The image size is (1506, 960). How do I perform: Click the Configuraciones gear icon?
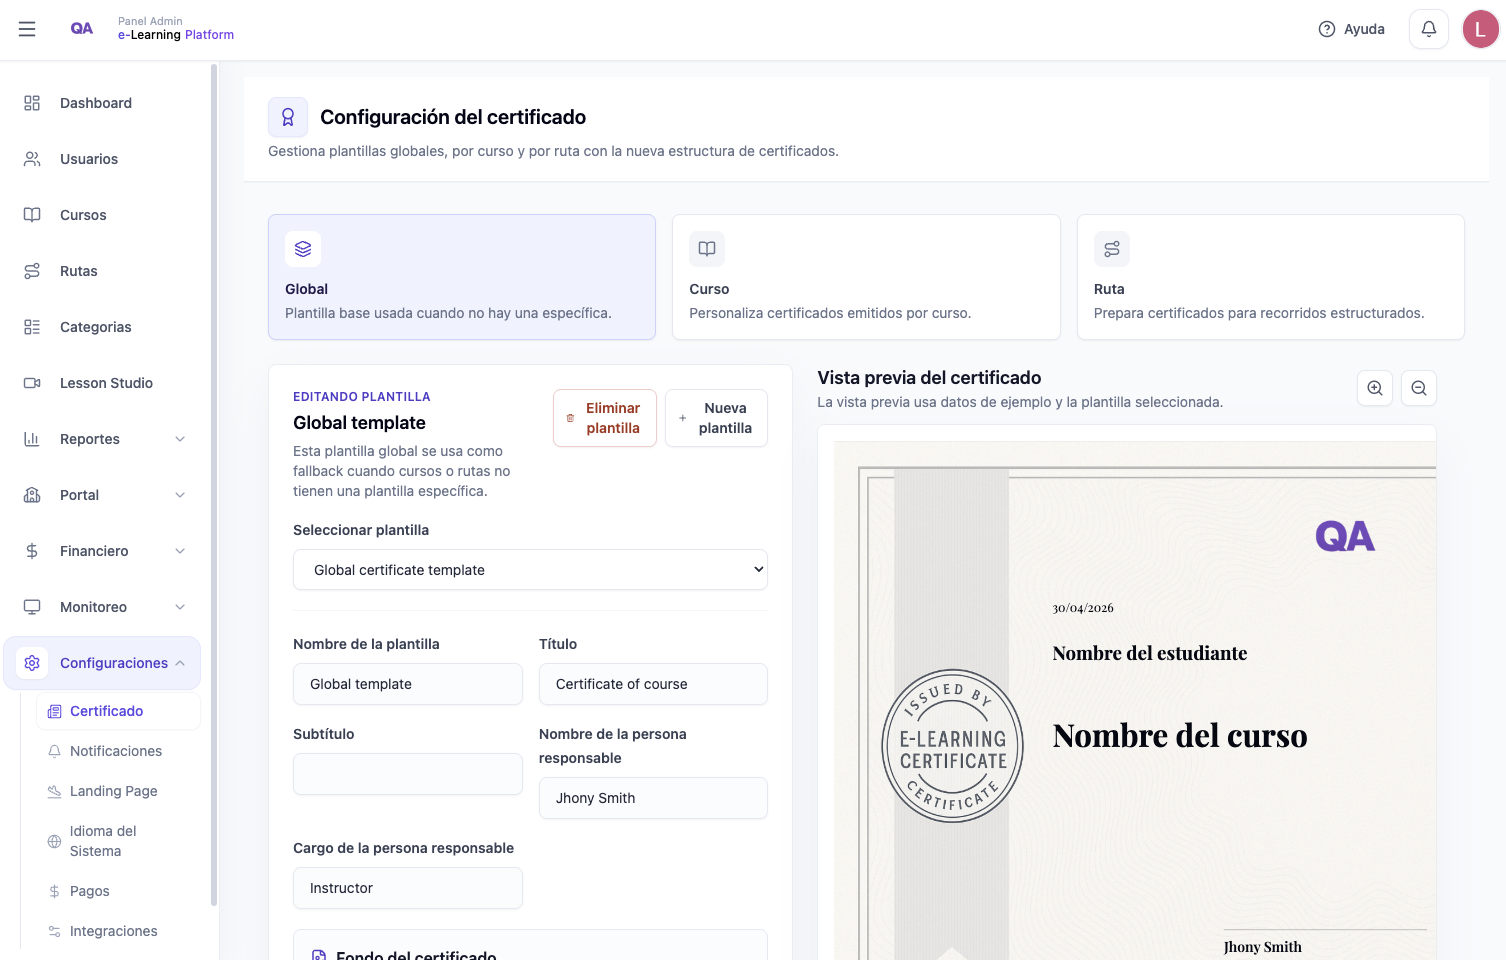pyautogui.click(x=32, y=663)
